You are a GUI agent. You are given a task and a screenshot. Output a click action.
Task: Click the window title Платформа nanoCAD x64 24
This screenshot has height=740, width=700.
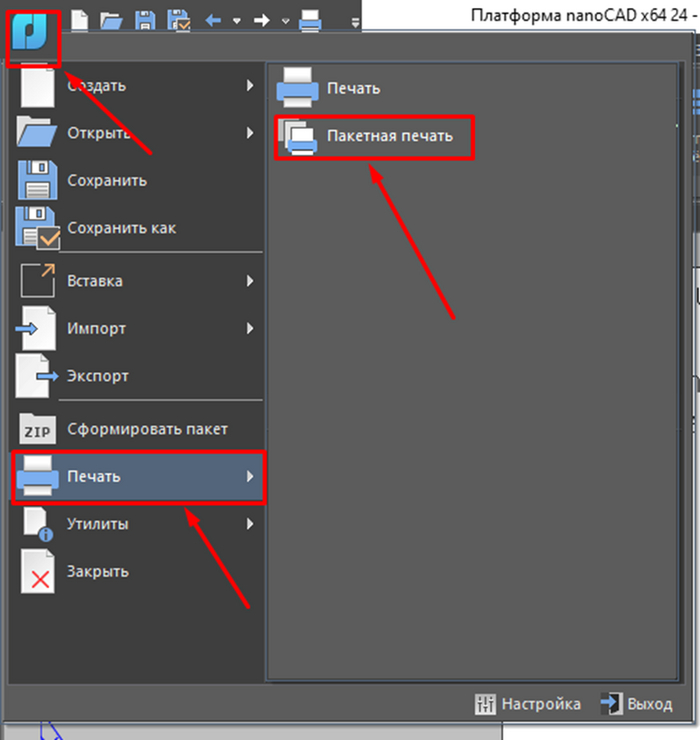tap(579, 16)
